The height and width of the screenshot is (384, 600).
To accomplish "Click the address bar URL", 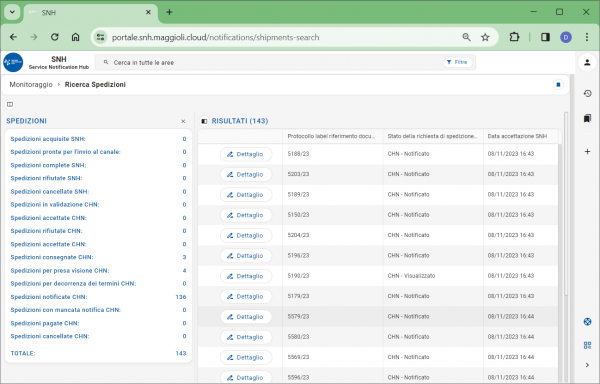I will click(x=215, y=37).
